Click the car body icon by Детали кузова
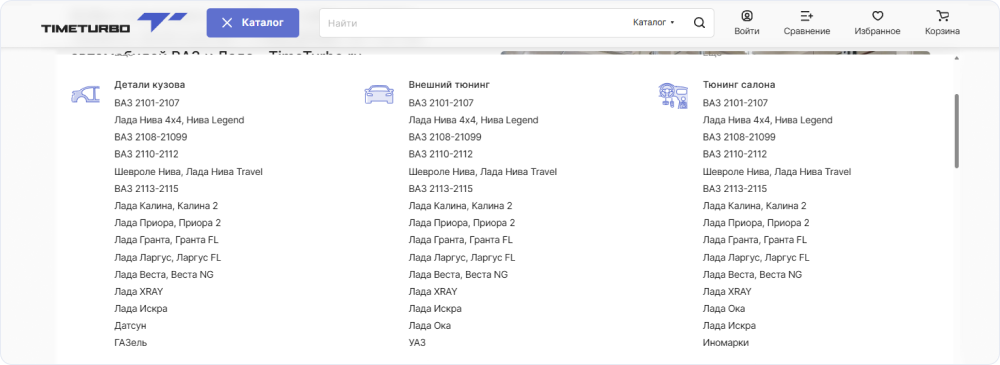The image size is (1000, 365). tap(85, 94)
